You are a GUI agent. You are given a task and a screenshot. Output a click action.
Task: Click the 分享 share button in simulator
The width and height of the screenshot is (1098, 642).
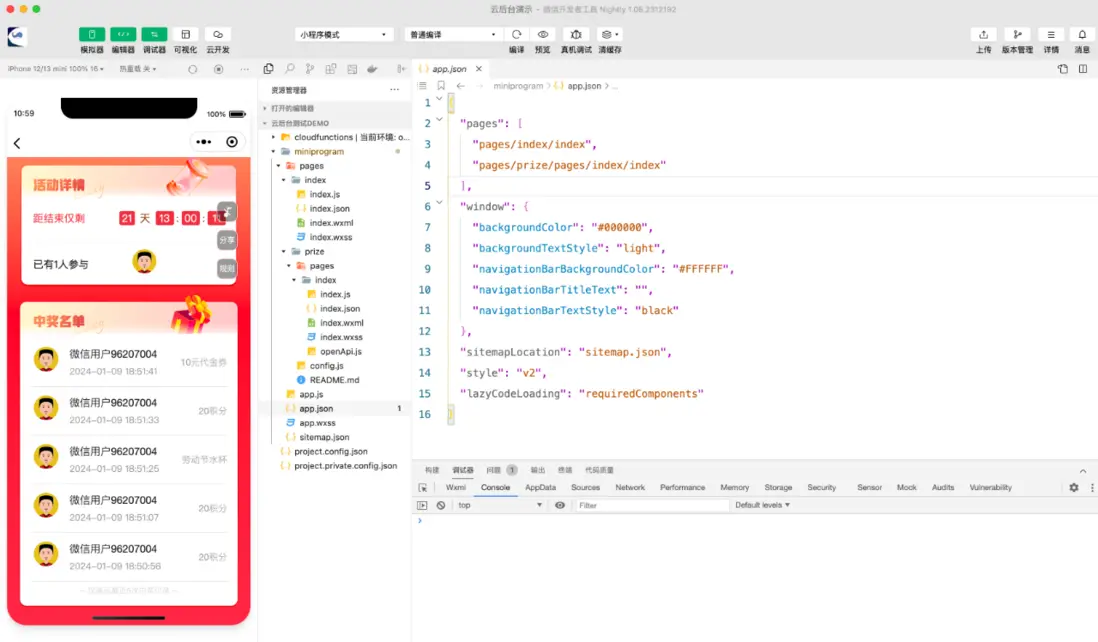(x=227, y=240)
